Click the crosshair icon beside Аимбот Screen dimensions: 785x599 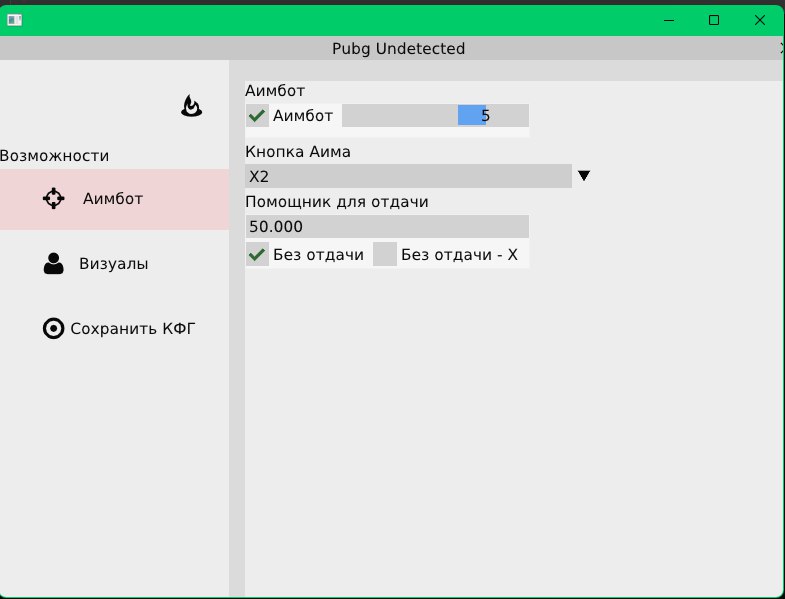tap(53, 198)
